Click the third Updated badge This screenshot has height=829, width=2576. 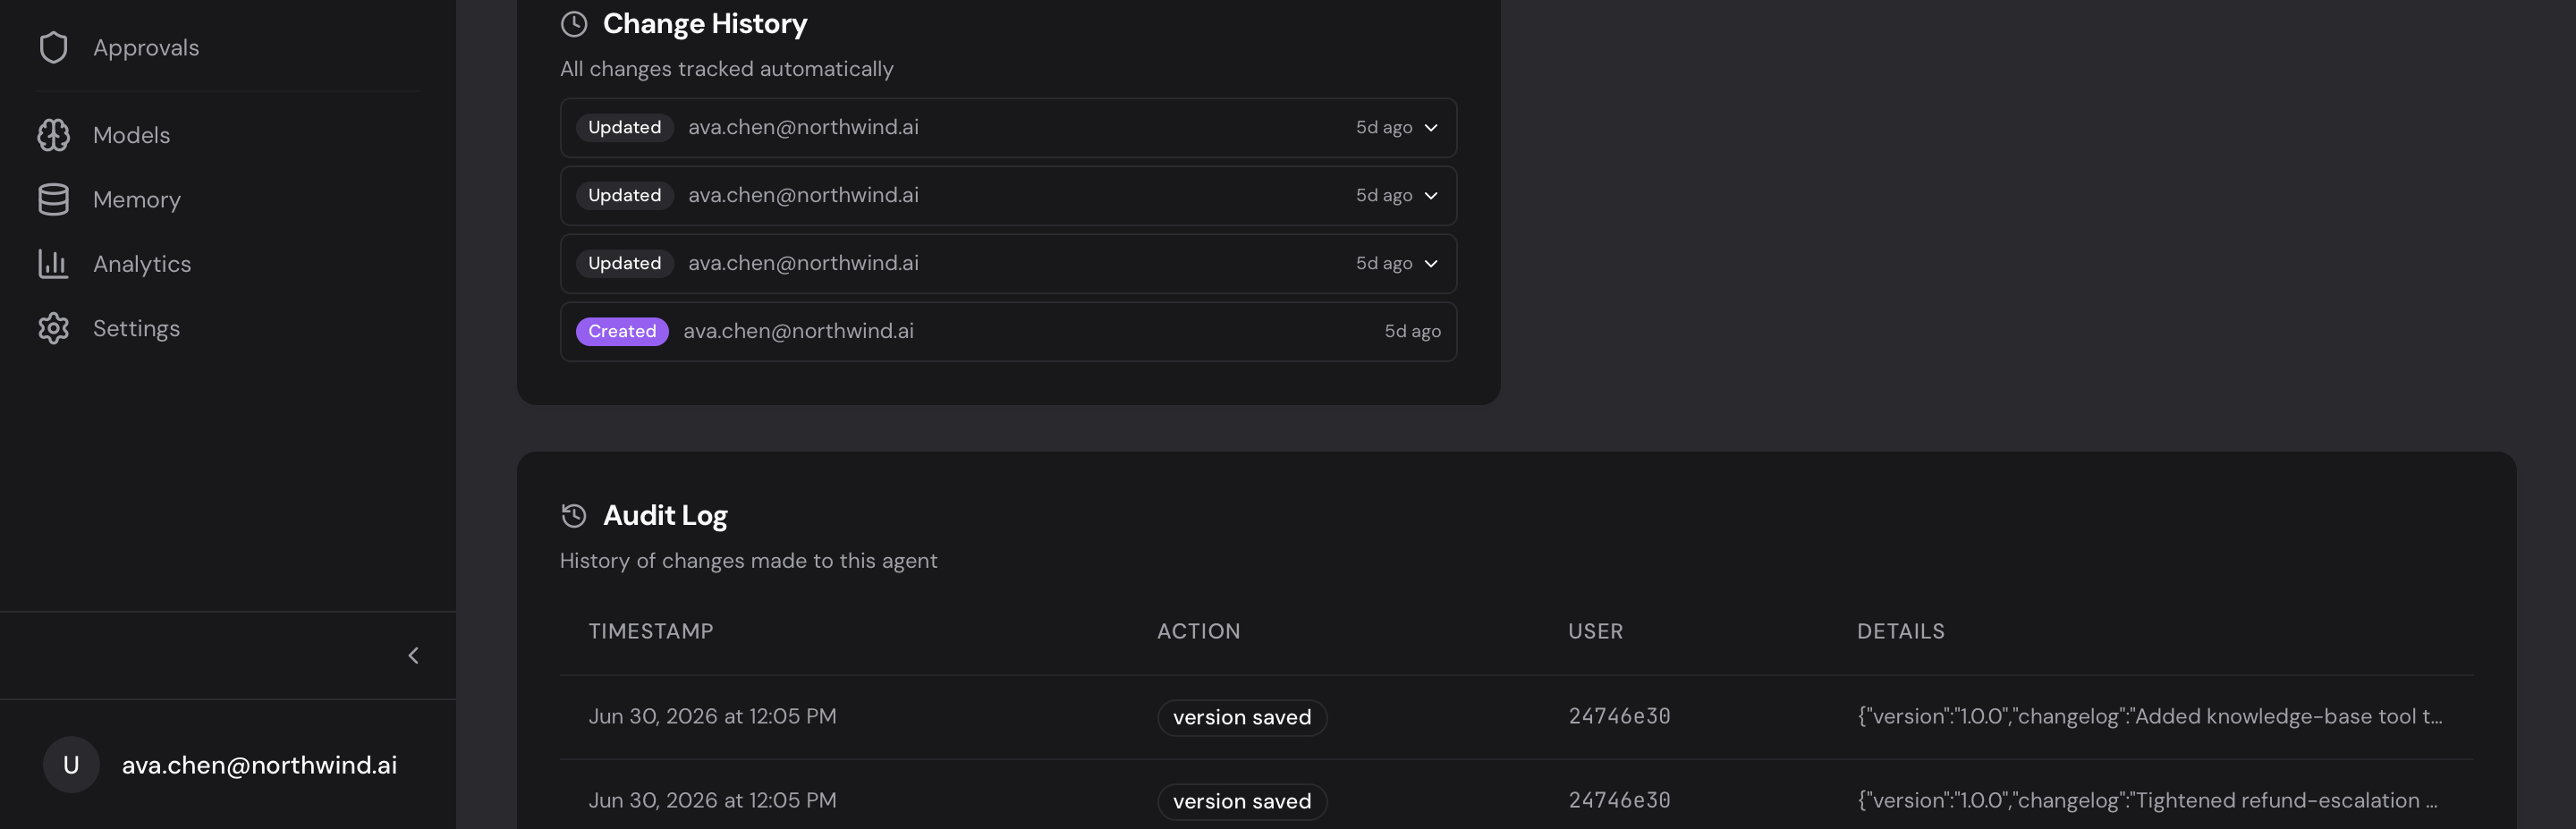[x=624, y=263]
